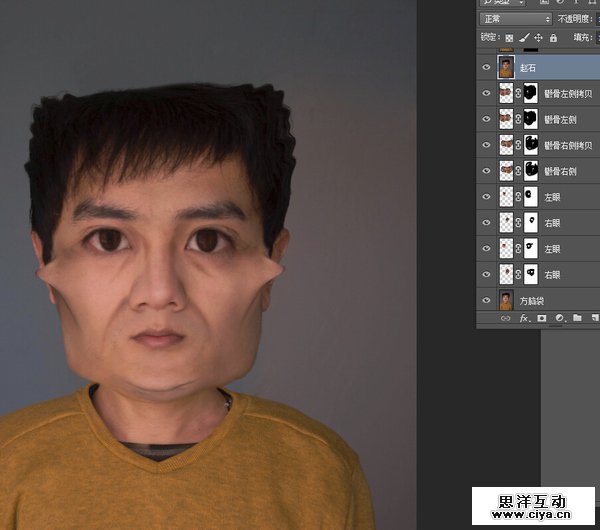The image size is (600, 530).
Task: Hide the 颧骨左侧拷贝 layer
Action: (487, 93)
